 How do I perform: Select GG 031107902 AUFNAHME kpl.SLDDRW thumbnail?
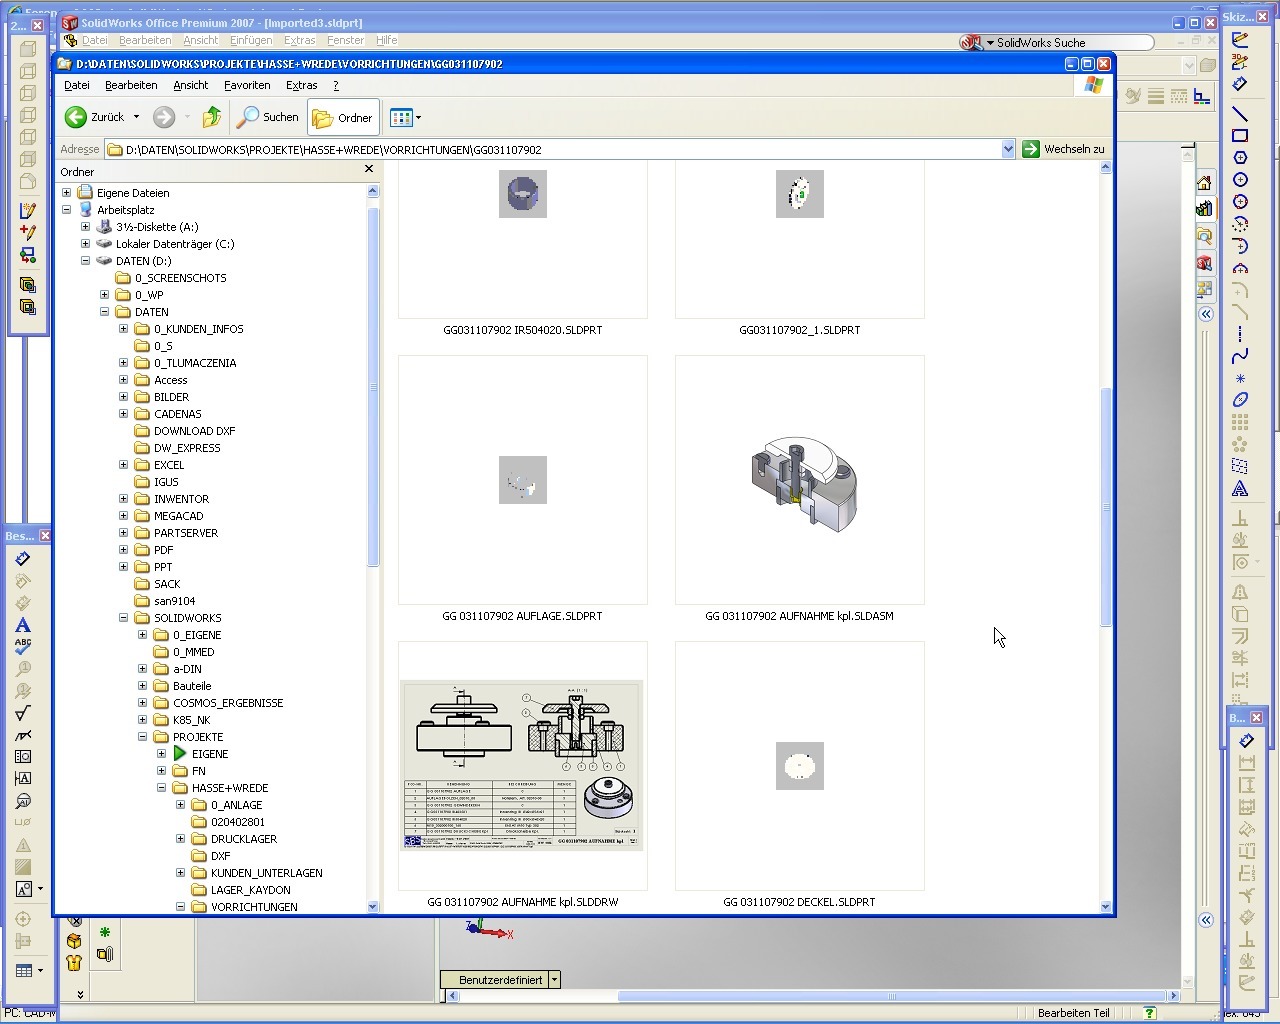523,766
